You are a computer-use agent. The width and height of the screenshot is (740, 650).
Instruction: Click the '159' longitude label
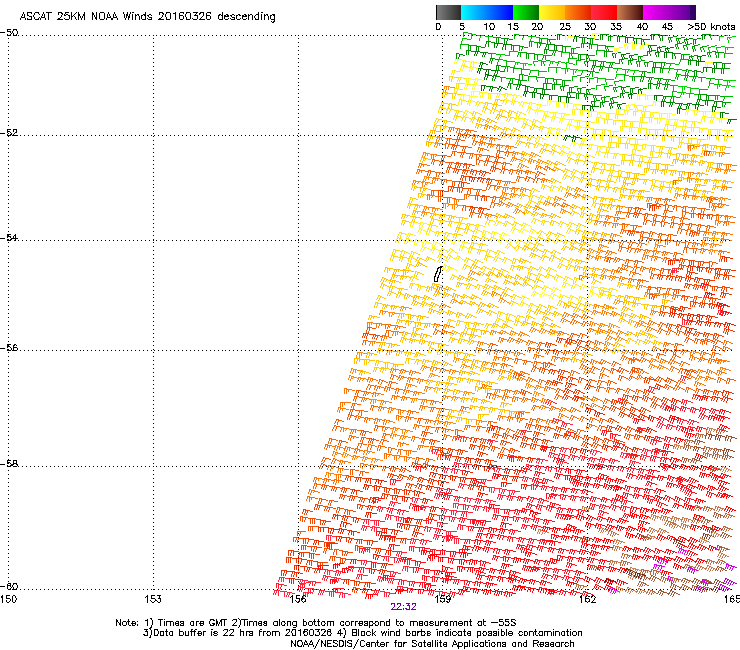(443, 599)
